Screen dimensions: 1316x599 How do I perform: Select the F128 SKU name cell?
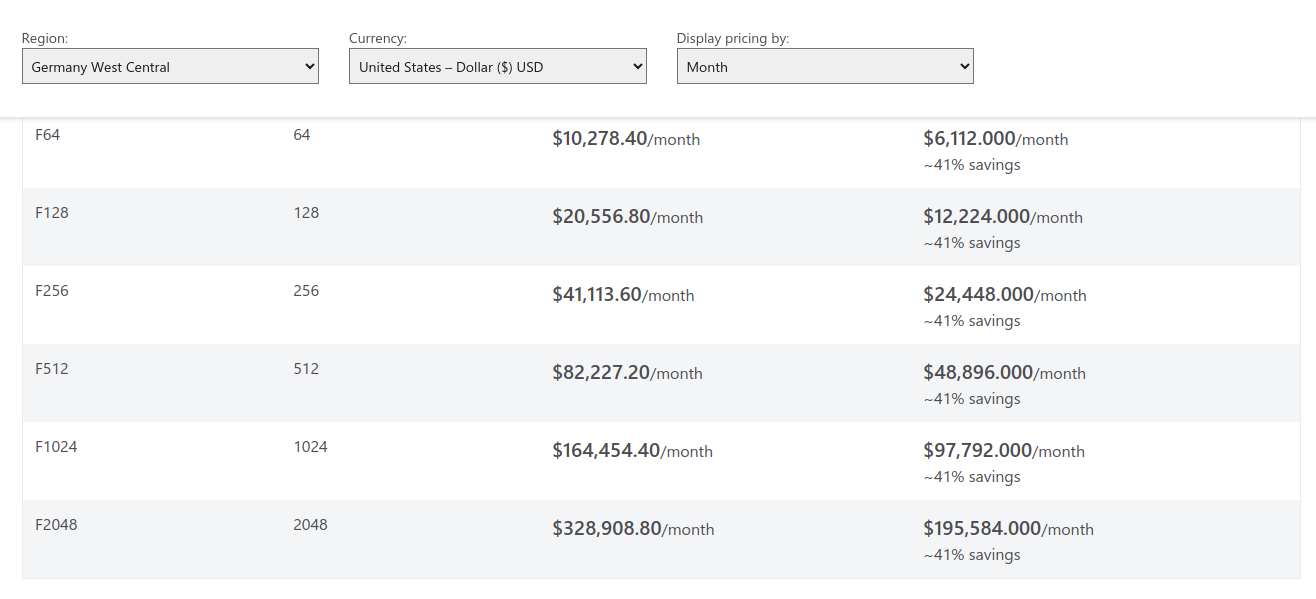tap(52, 213)
